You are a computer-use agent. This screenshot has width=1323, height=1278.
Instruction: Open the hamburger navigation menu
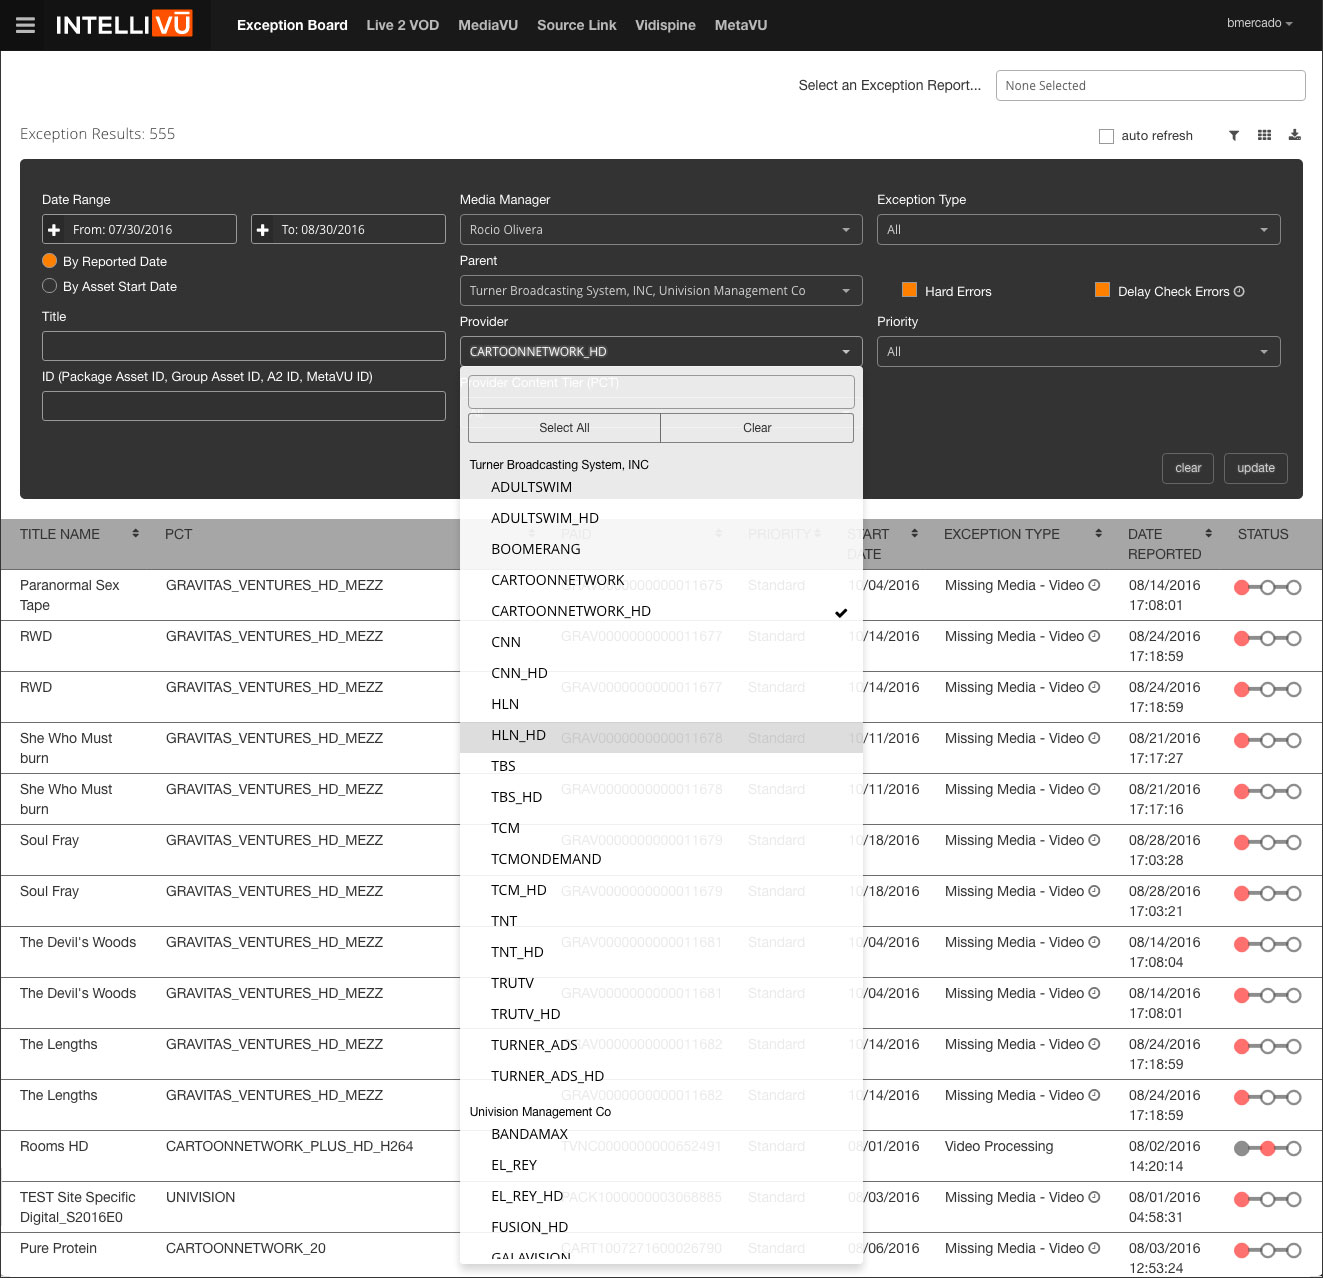click(25, 25)
